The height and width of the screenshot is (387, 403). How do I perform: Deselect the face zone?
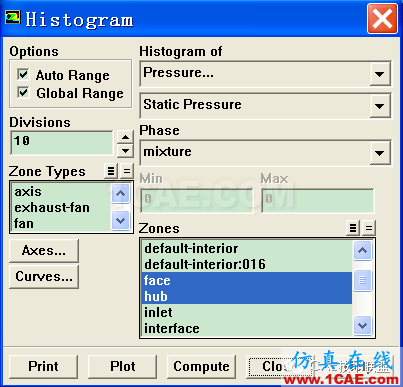point(247,280)
